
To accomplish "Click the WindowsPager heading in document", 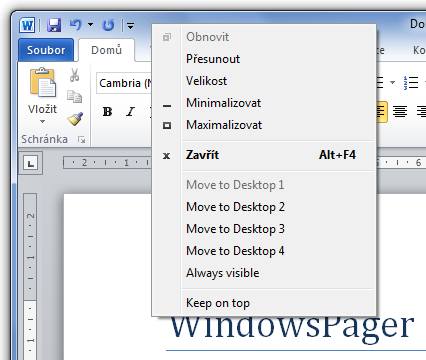I will [293, 329].
